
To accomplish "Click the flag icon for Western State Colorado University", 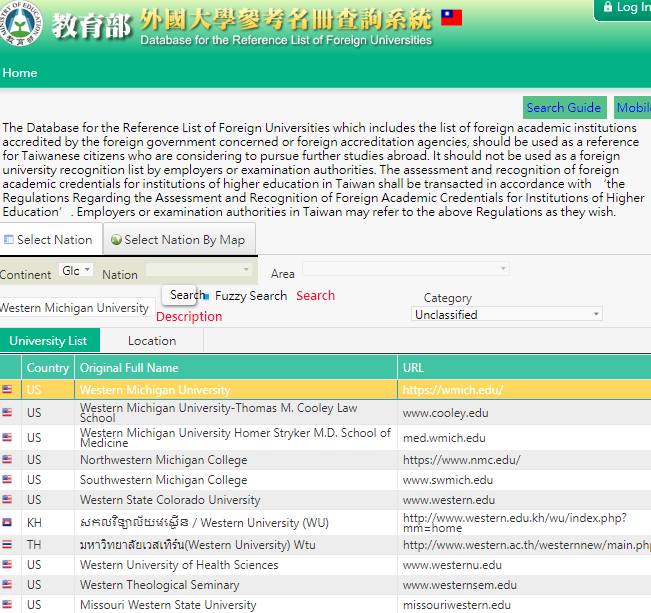I will pyautogui.click(x=7, y=499).
